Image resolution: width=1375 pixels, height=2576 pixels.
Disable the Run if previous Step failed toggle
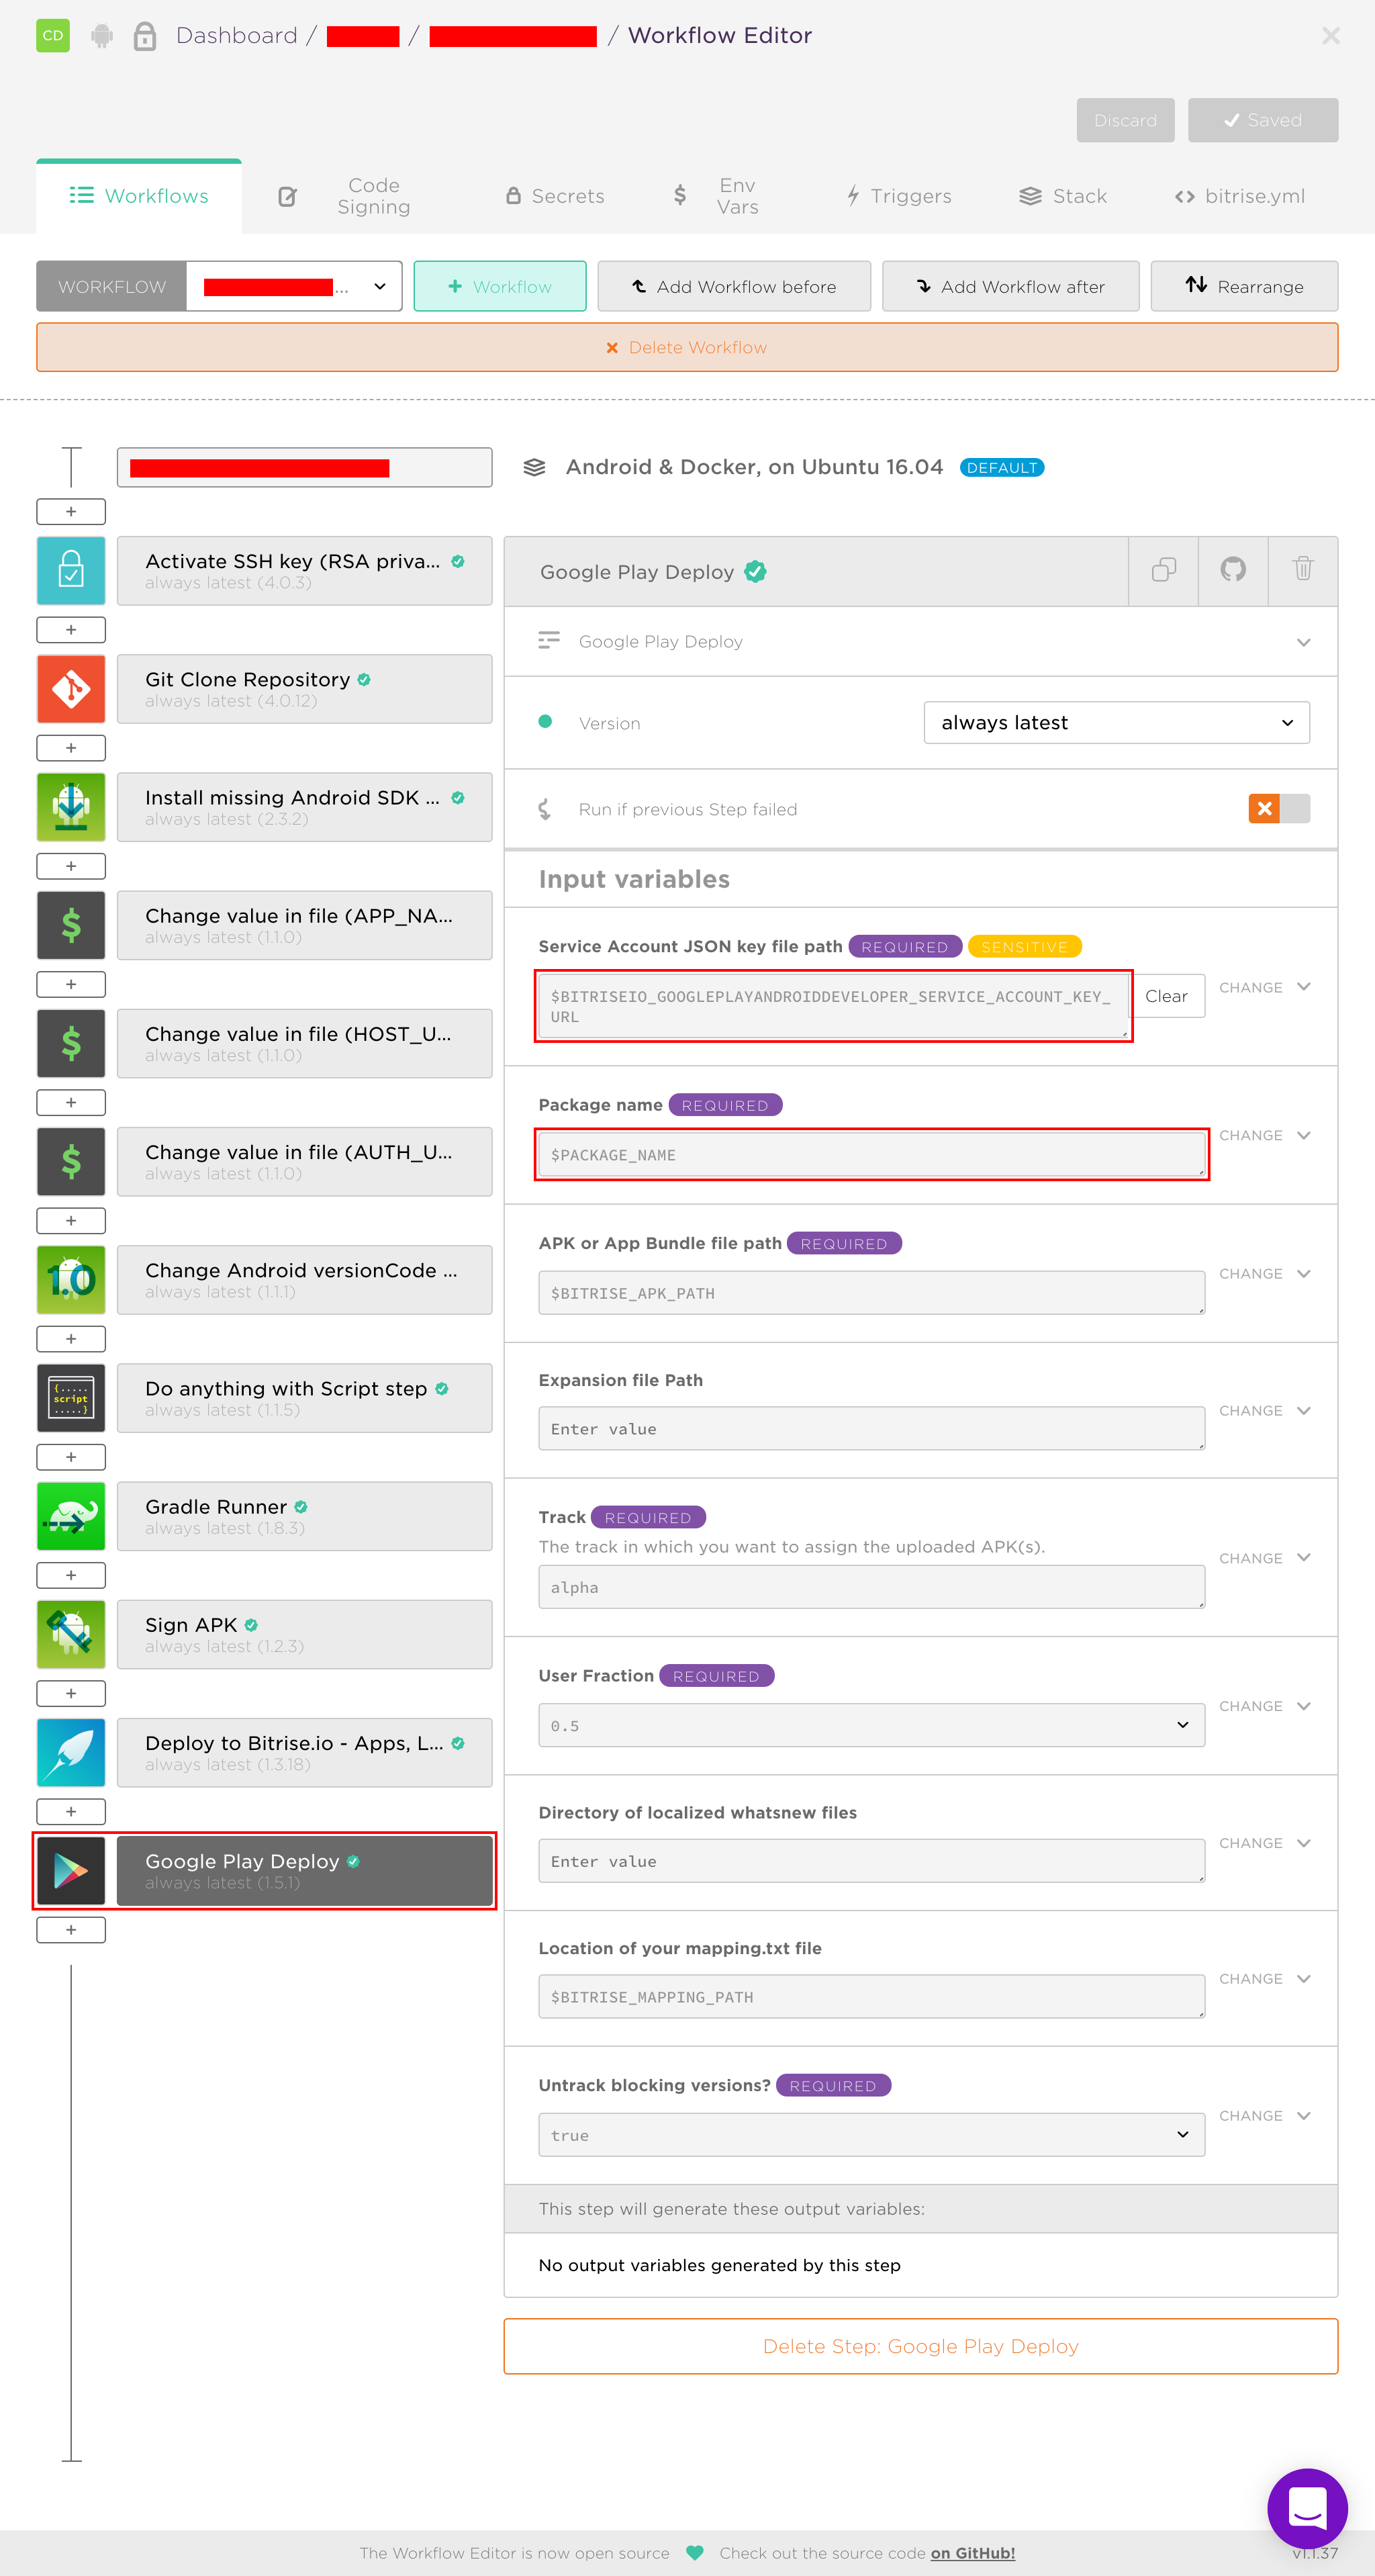1280,808
